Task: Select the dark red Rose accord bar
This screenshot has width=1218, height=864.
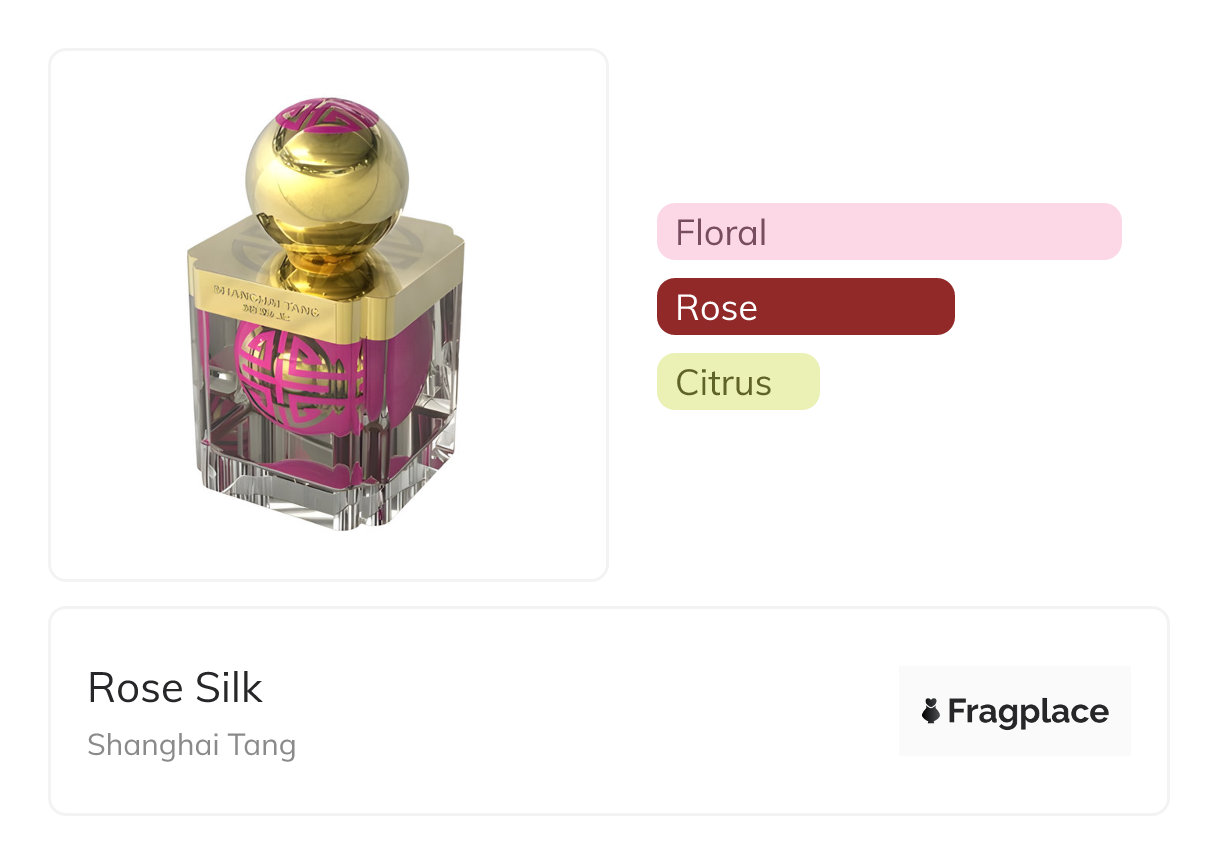Action: click(x=805, y=307)
